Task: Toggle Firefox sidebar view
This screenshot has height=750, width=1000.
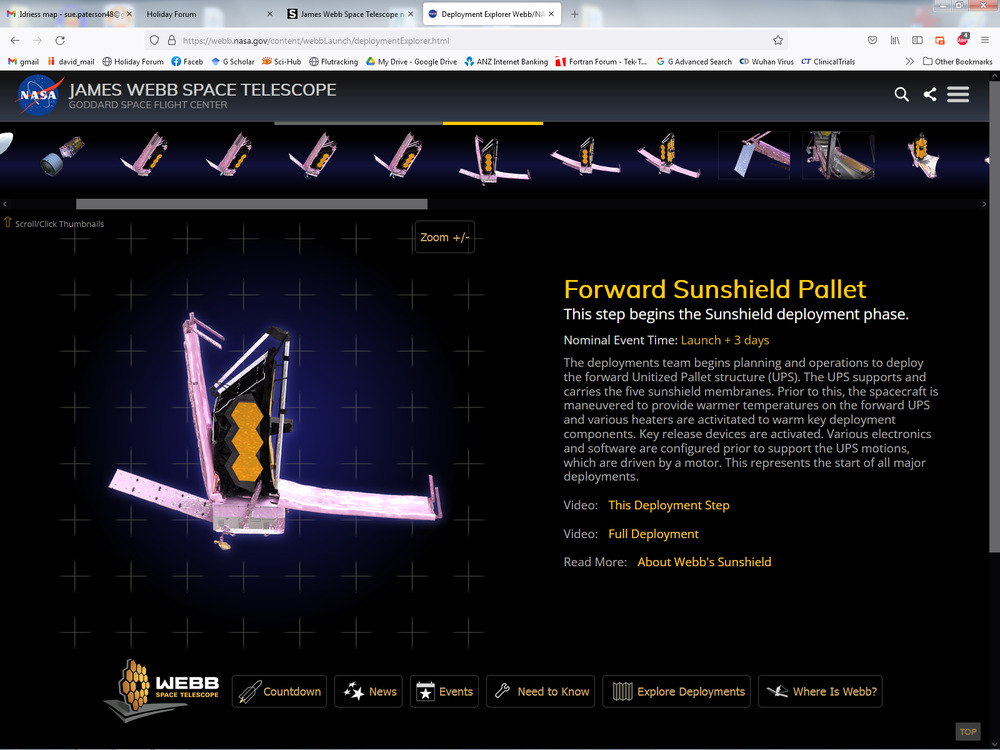Action: [x=918, y=40]
